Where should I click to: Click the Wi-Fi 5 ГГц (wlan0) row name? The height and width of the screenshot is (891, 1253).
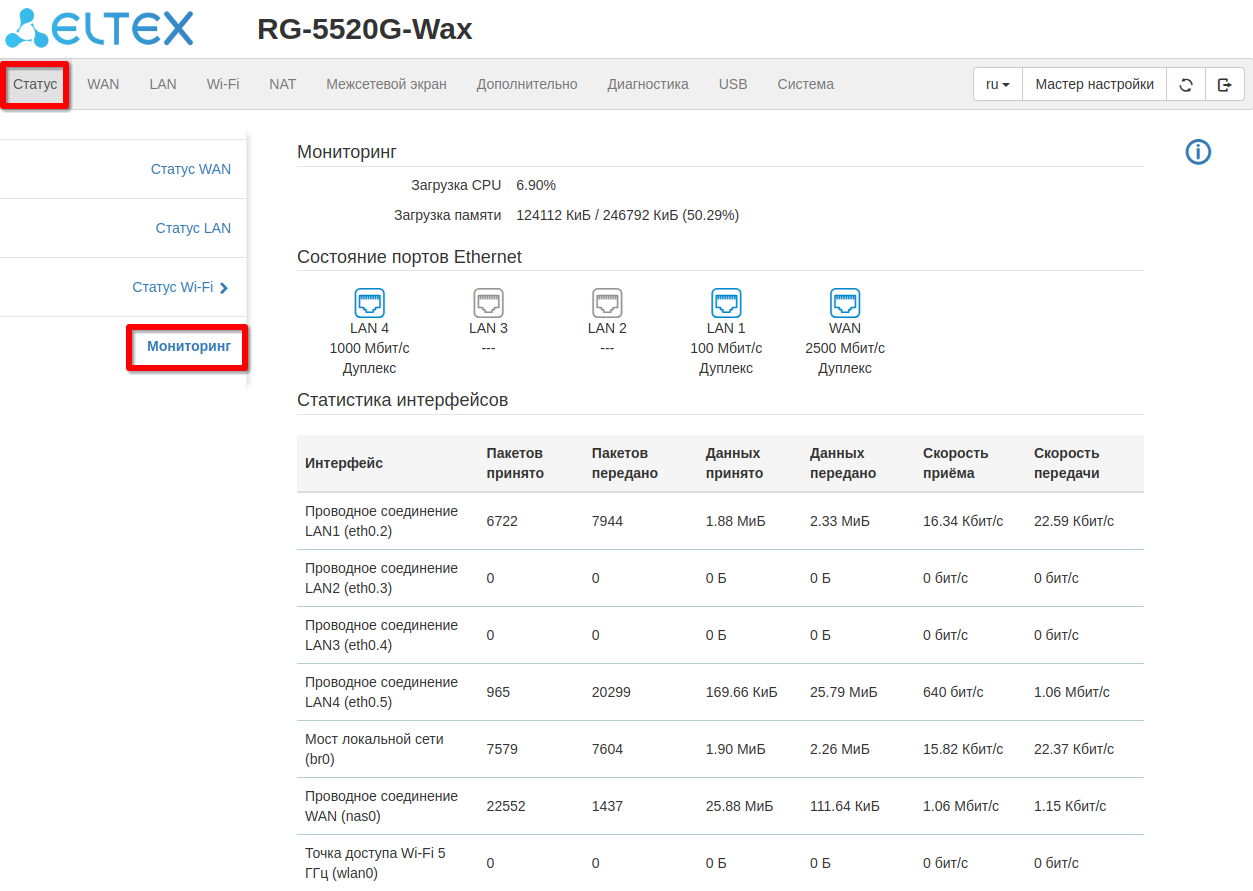click(375, 863)
